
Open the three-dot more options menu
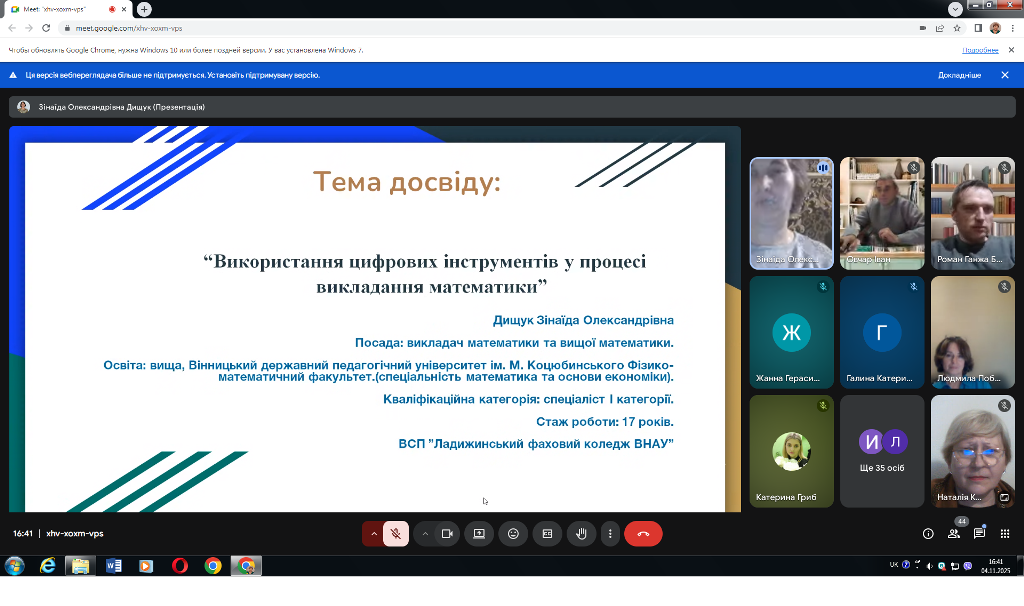pos(610,534)
